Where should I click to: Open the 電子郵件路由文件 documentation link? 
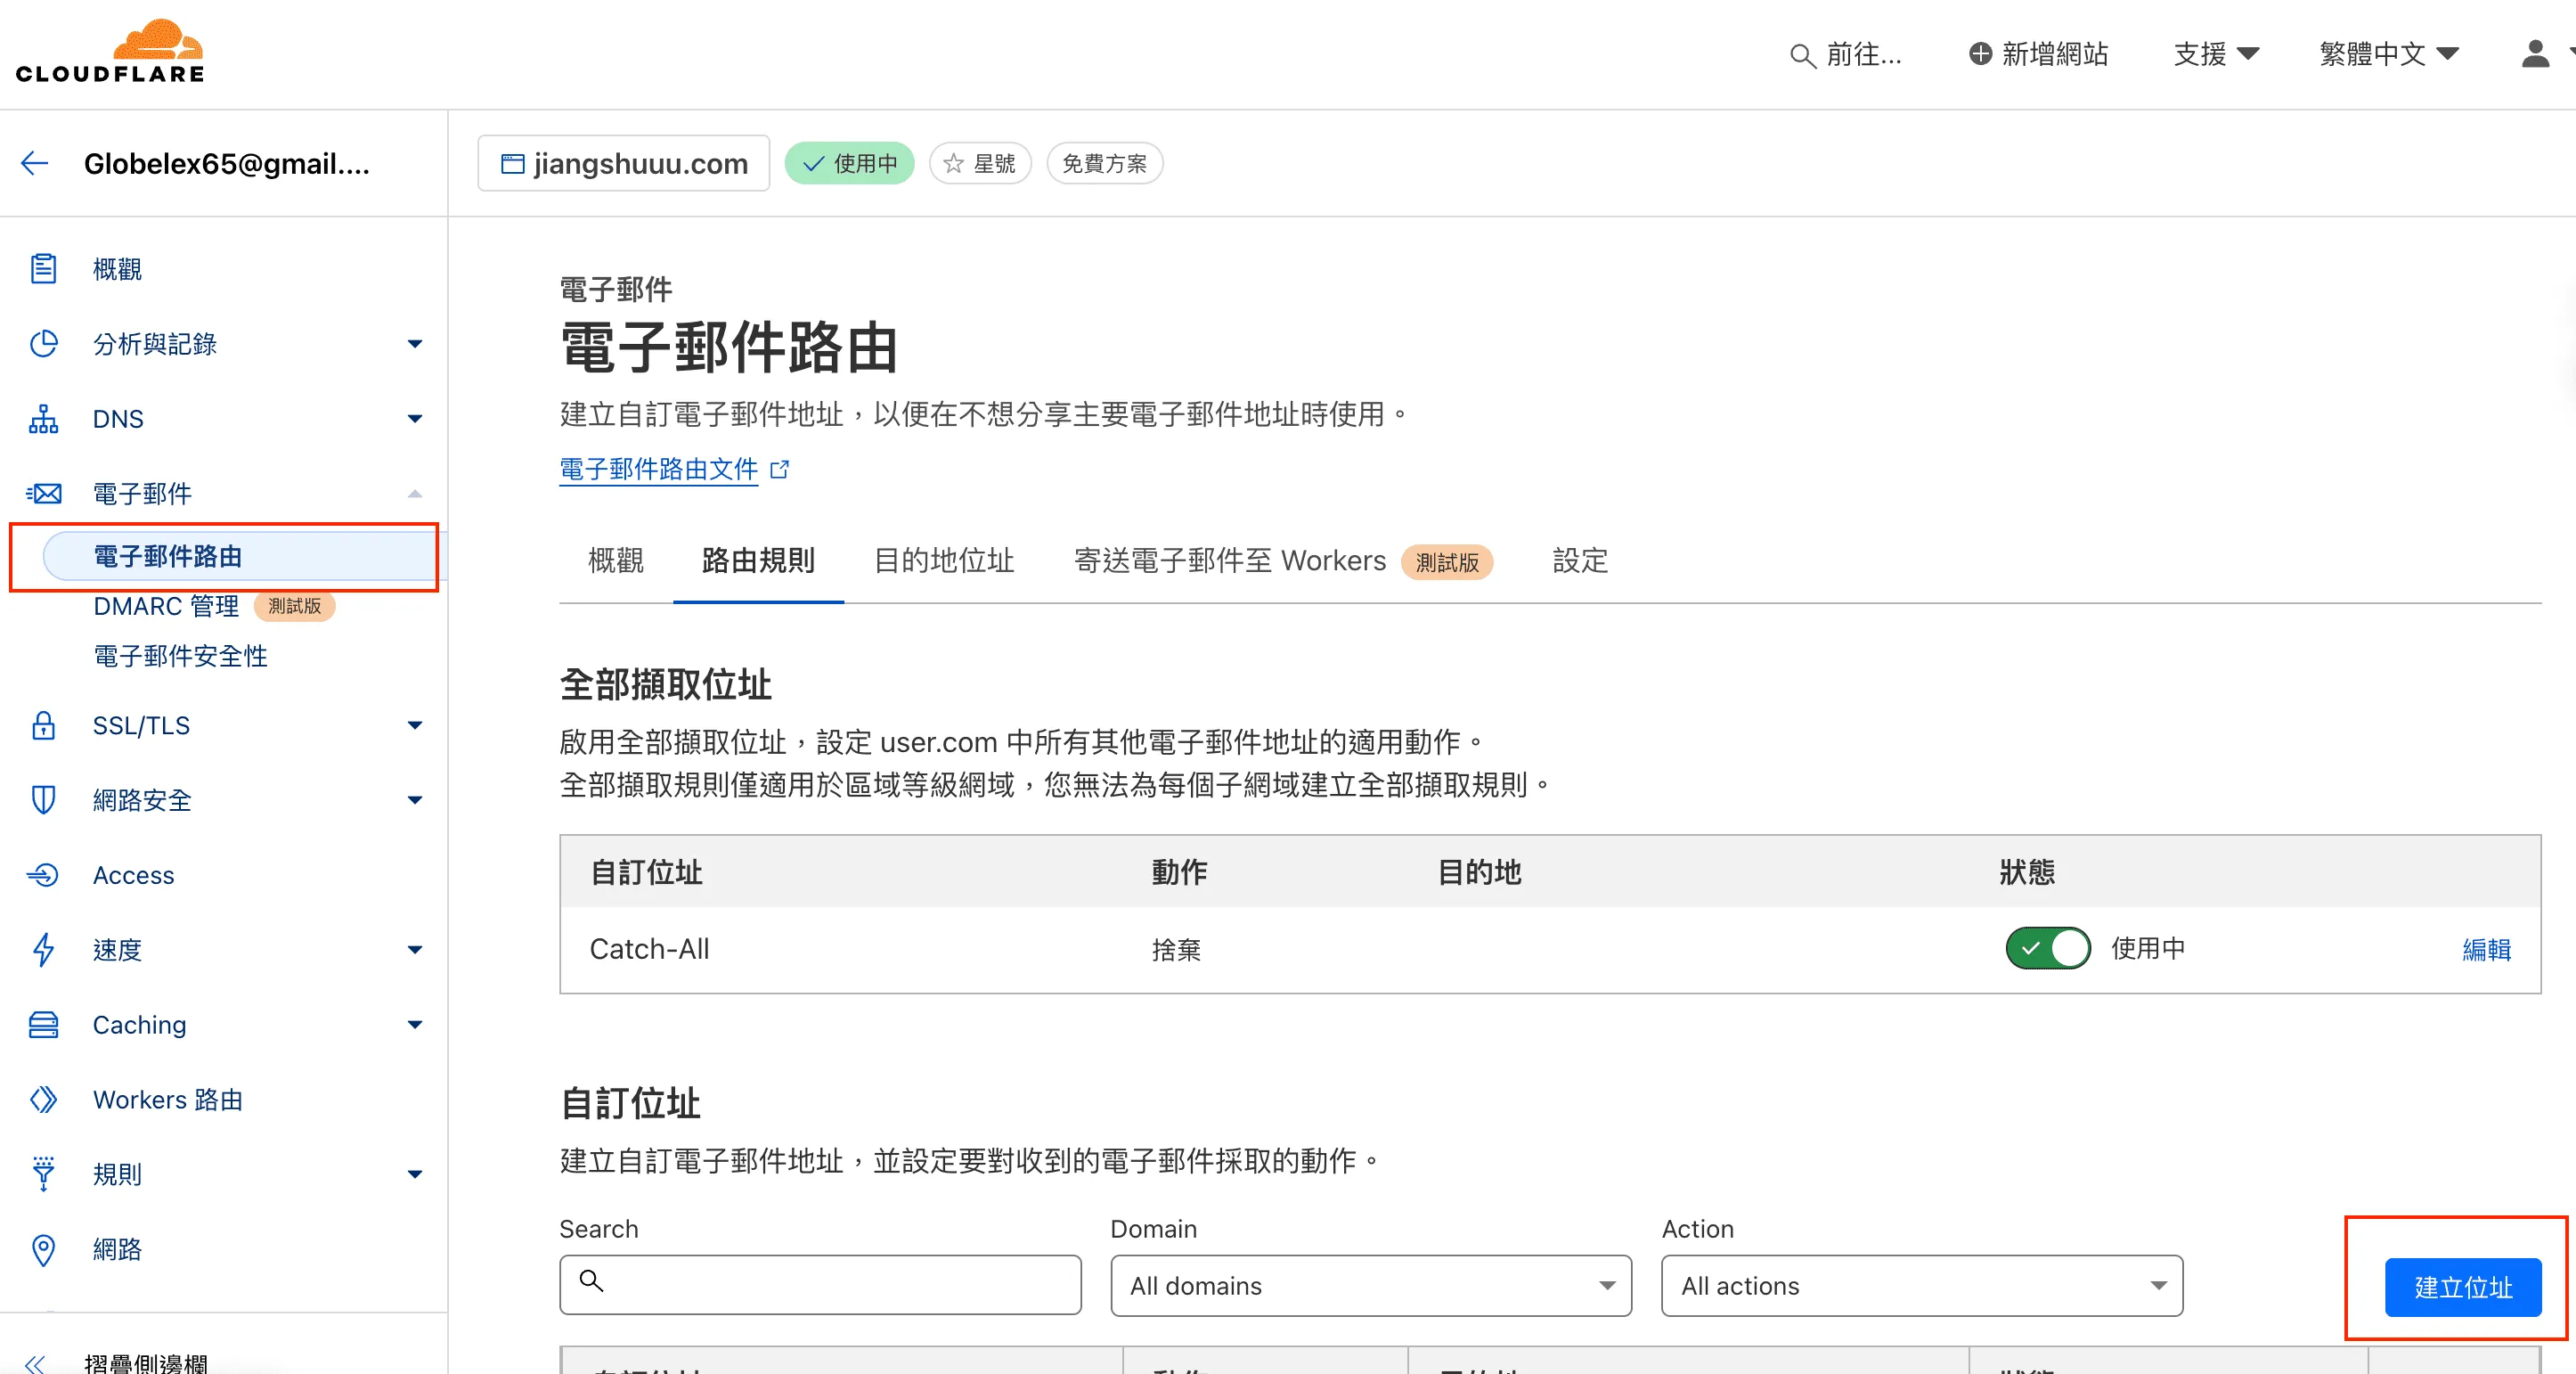click(x=659, y=469)
